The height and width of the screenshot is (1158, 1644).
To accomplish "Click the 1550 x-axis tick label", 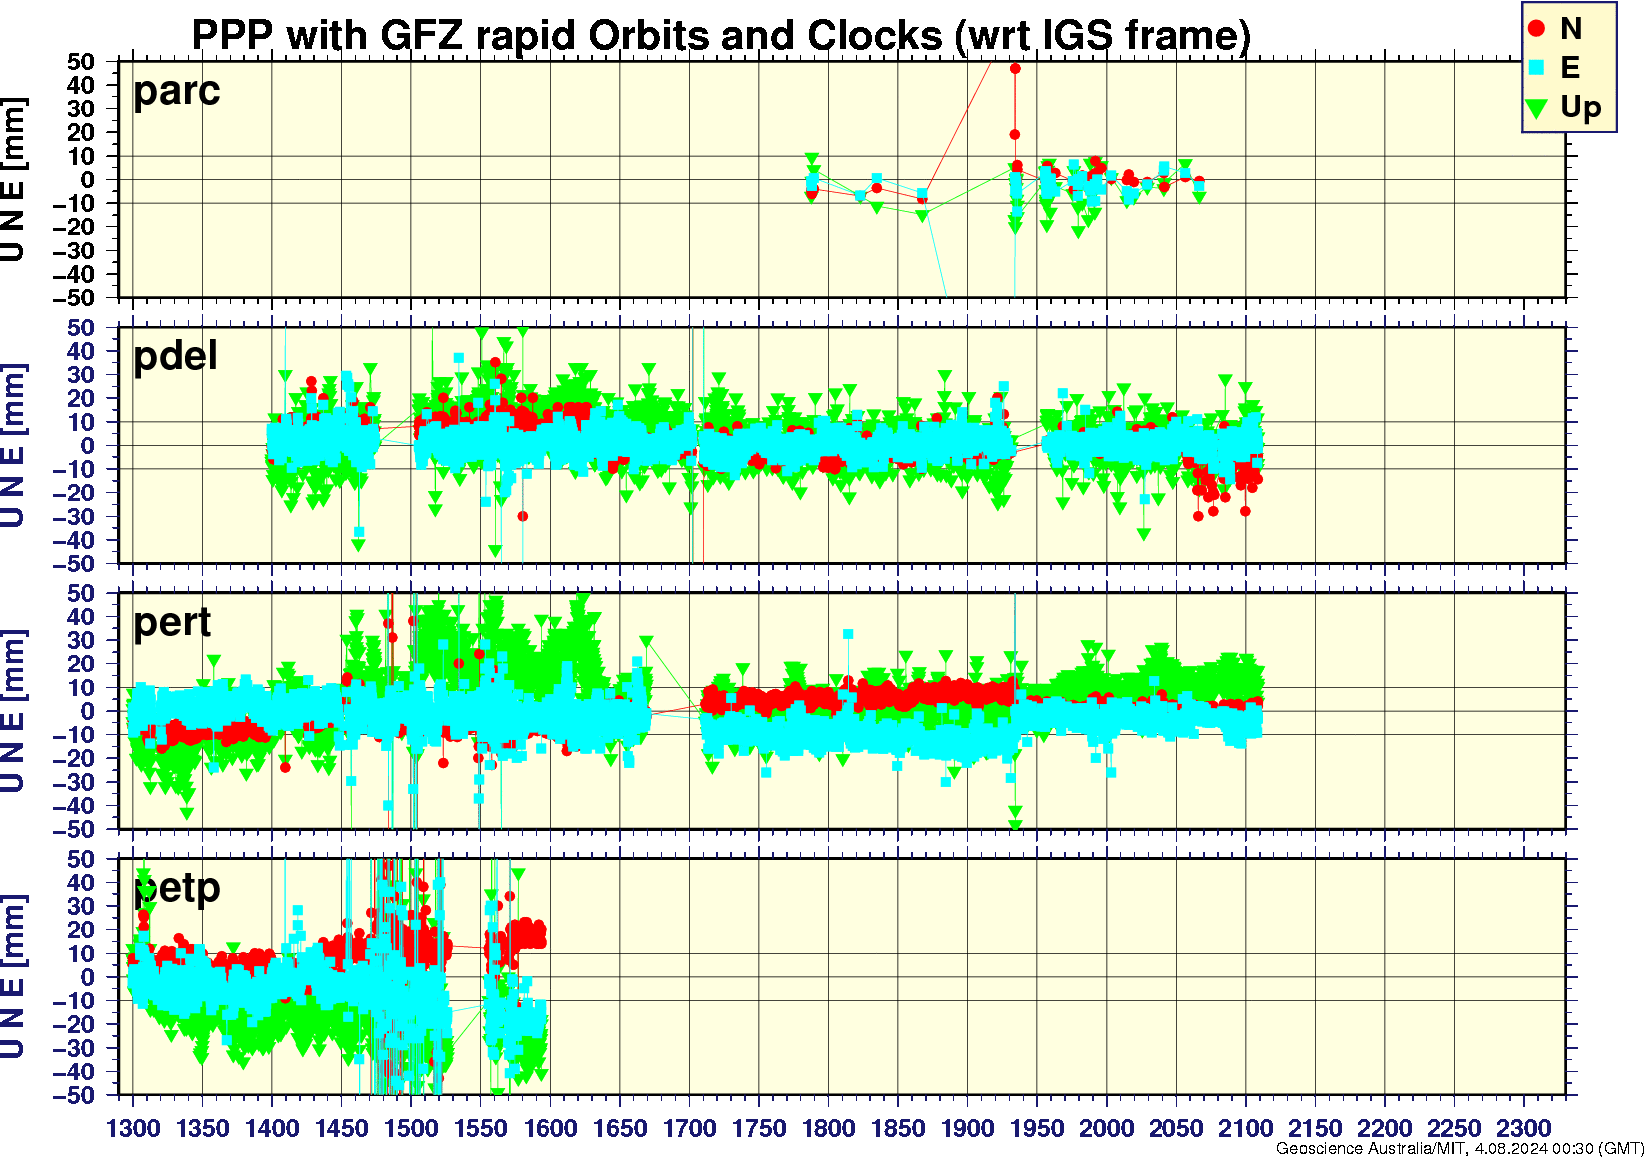I will tap(481, 1128).
